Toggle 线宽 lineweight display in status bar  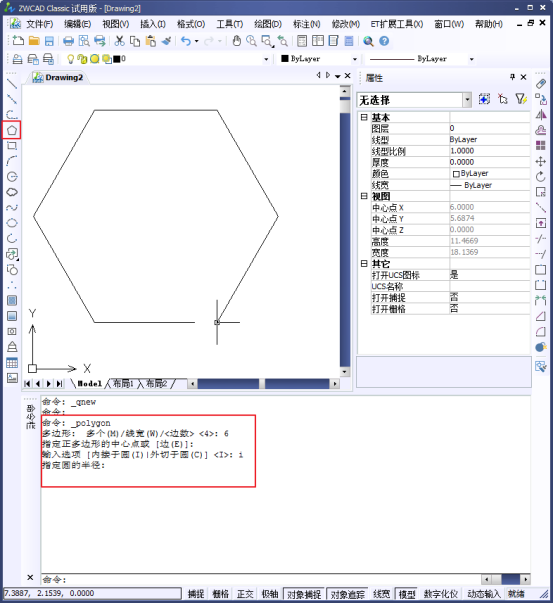tap(381, 594)
